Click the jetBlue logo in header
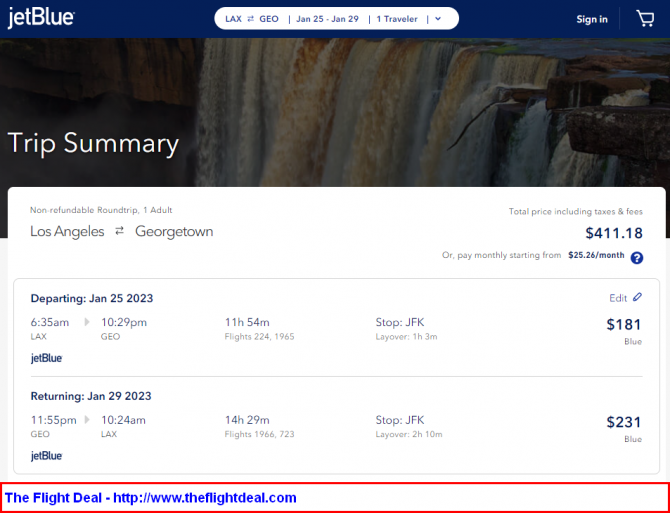Image resolution: width=670 pixels, height=513 pixels. [41, 18]
